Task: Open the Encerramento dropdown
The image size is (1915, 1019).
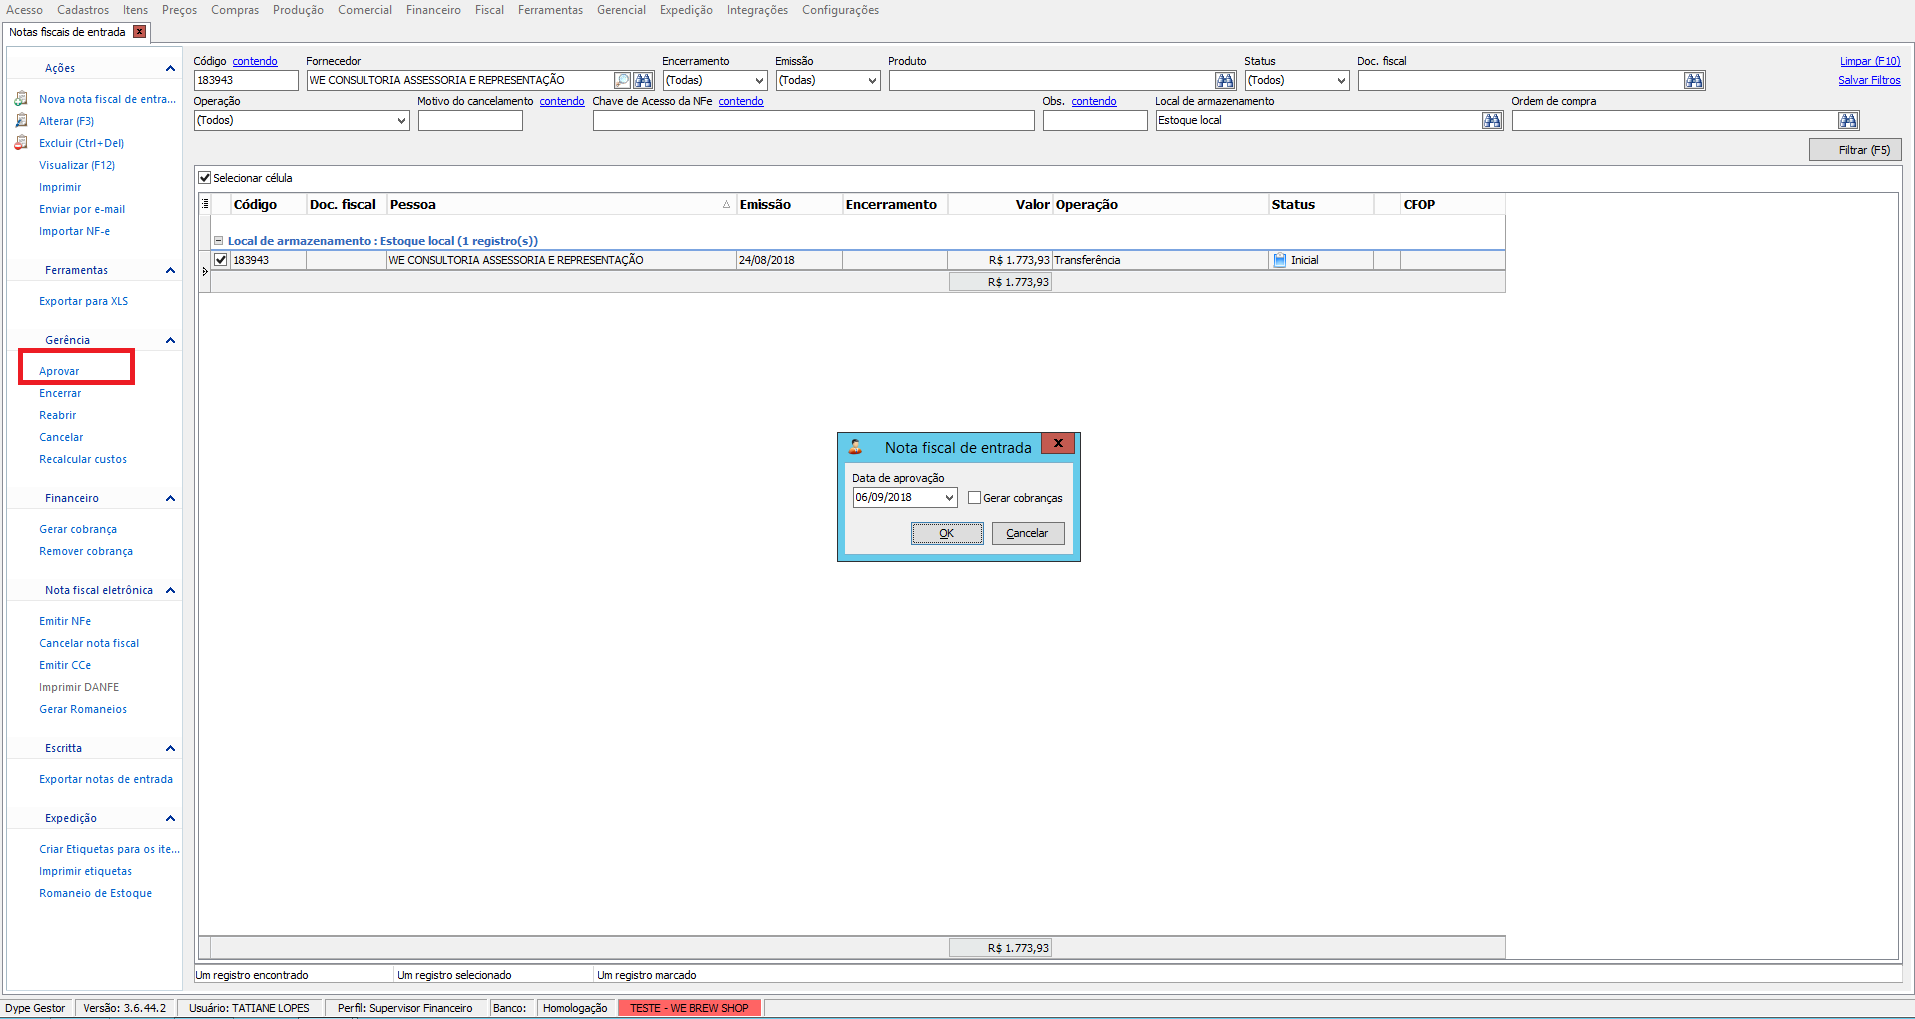Action: [759, 80]
